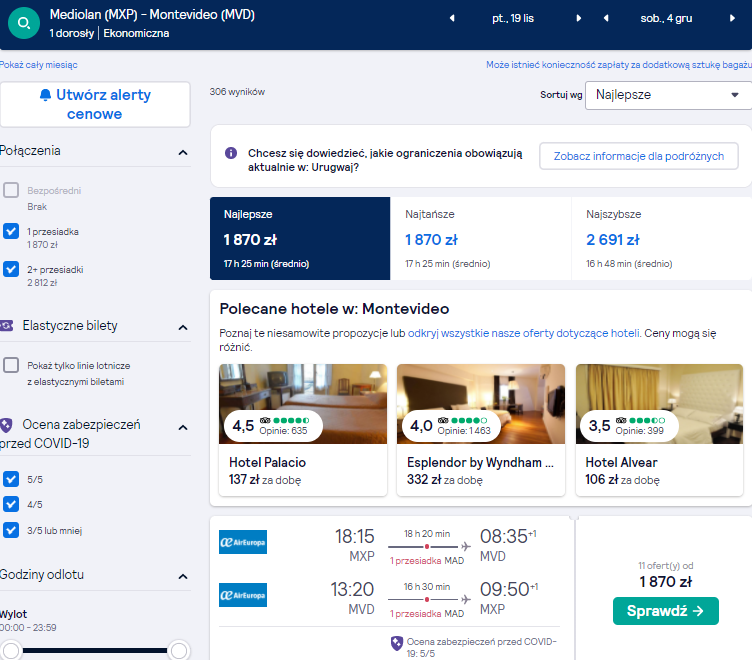This screenshot has width=752, height=660.
Task: Switch to the Najszybsze tab
Action: 662,238
